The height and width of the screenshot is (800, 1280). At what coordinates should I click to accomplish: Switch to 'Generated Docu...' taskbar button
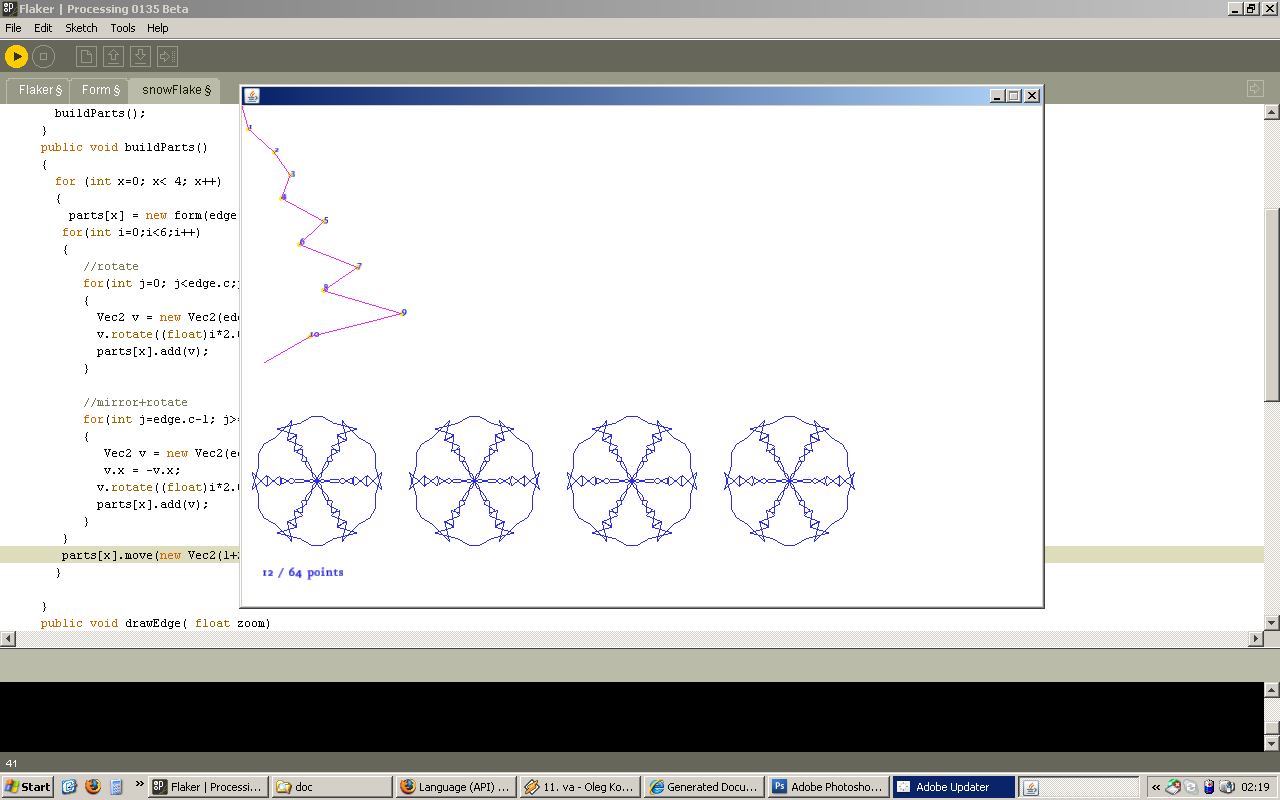704,787
